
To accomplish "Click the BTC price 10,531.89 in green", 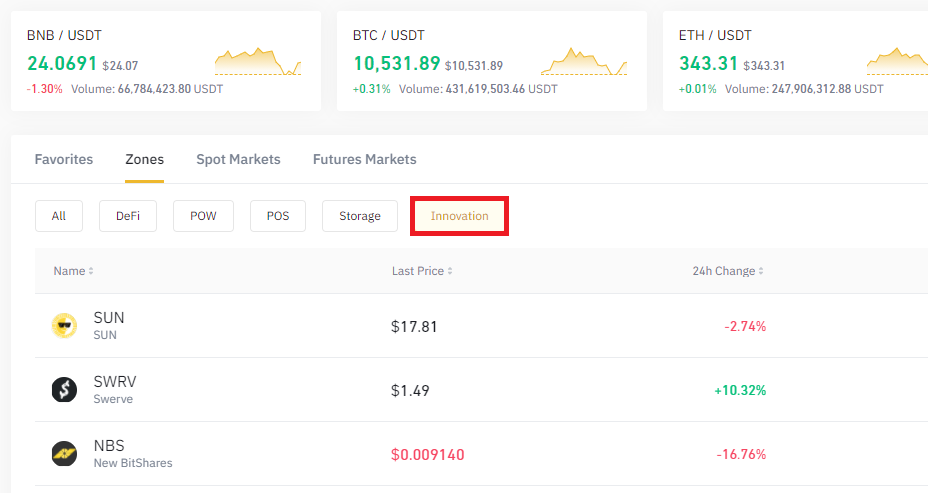I will pyautogui.click(x=397, y=63).
